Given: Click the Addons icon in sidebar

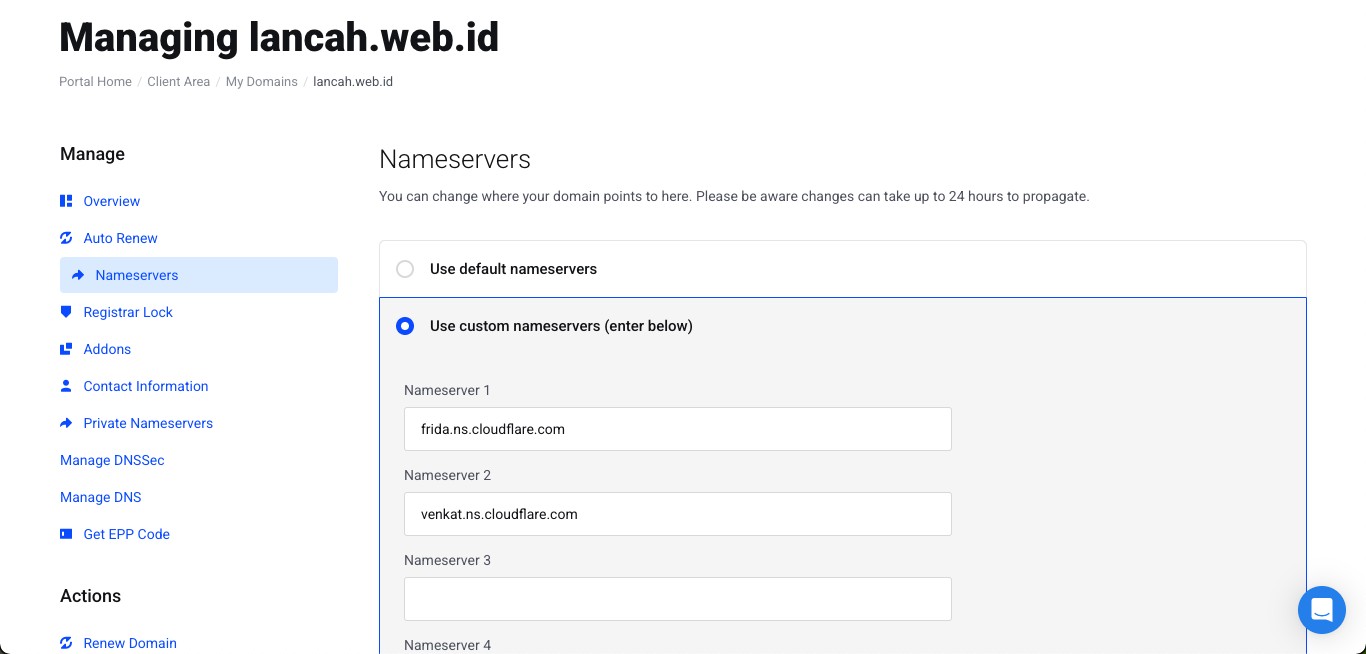Looking at the screenshot, I should point(66,349).
